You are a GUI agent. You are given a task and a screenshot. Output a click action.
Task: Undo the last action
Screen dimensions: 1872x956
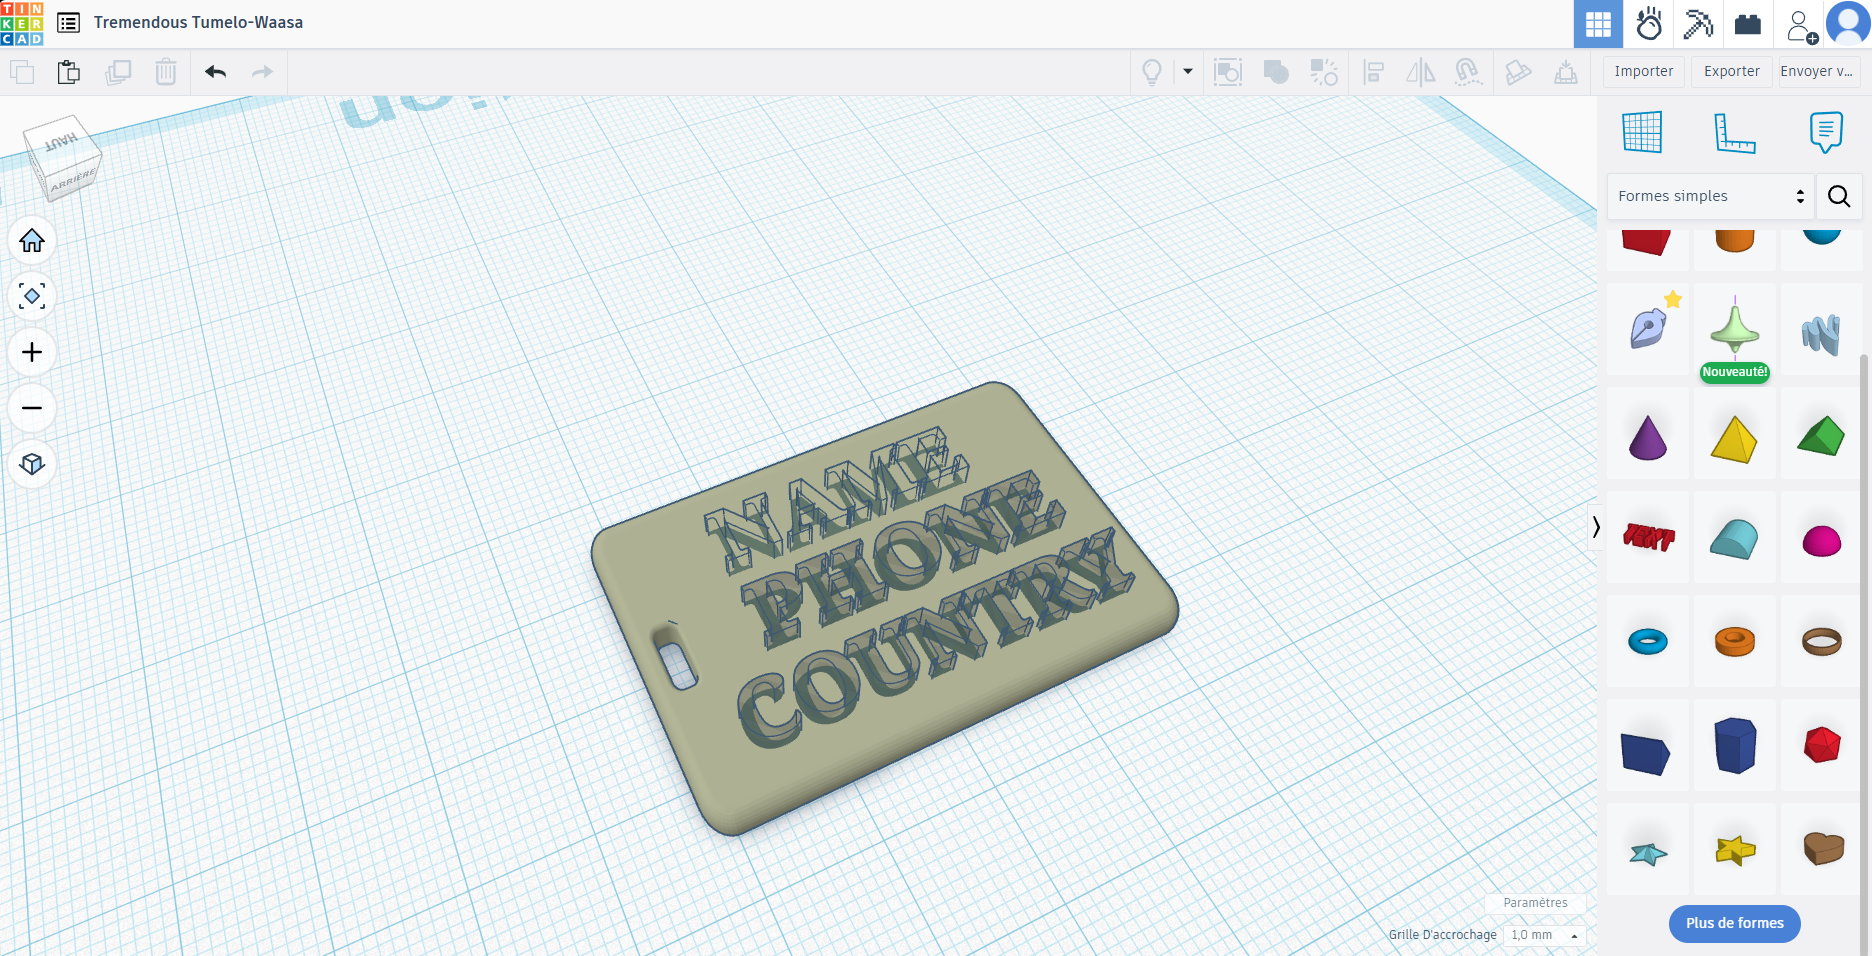point(215,72)
